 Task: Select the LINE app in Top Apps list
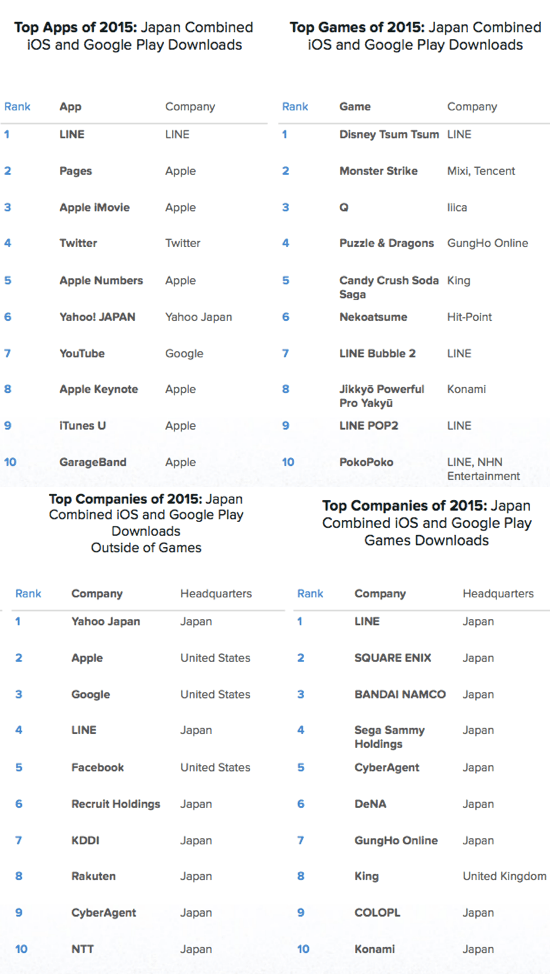pyautogui.click(x=71, y=134)
